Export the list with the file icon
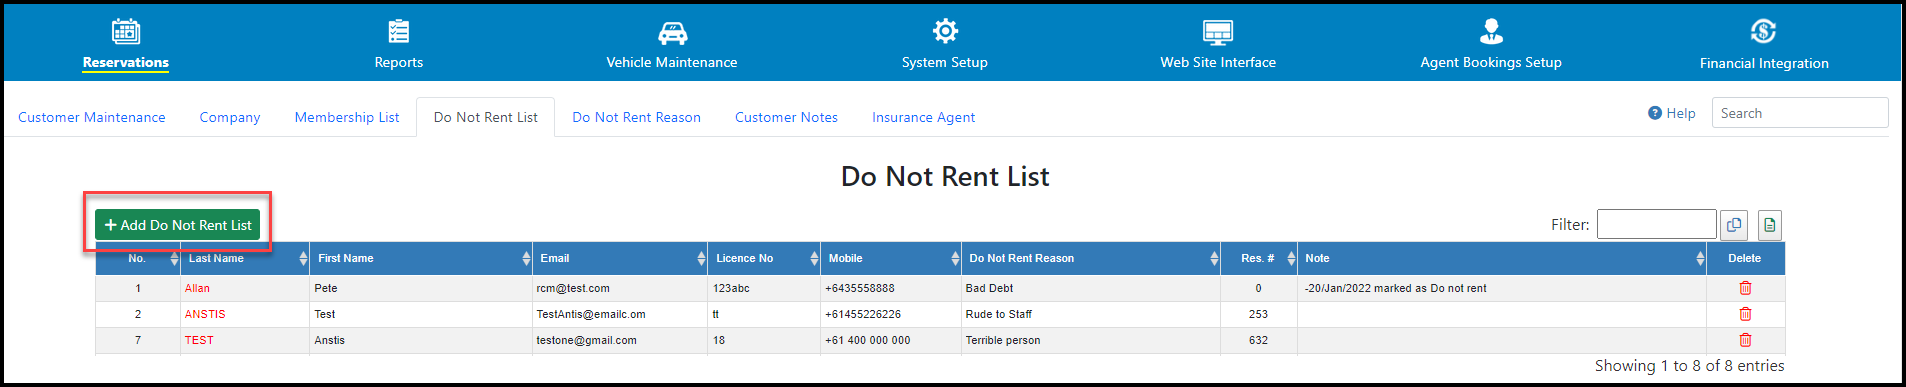Screen dimensions: 1906x387 1769,225
